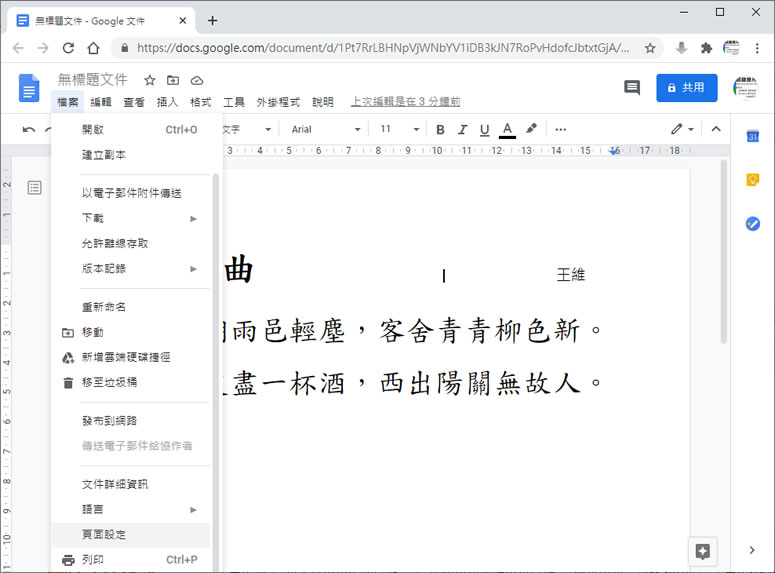Go to the browser home page
775x573 pixels.
pyautogui.click(x=93, y=48)
